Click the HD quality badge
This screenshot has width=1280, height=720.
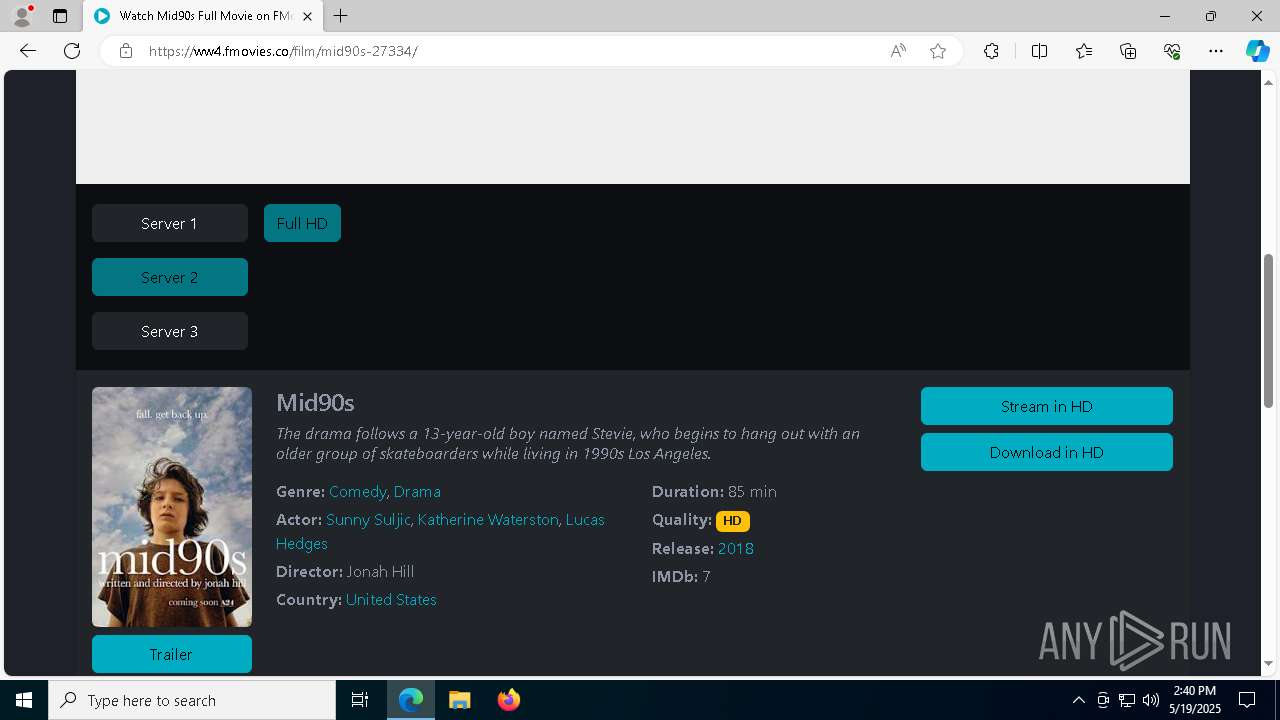pos(733,521)
